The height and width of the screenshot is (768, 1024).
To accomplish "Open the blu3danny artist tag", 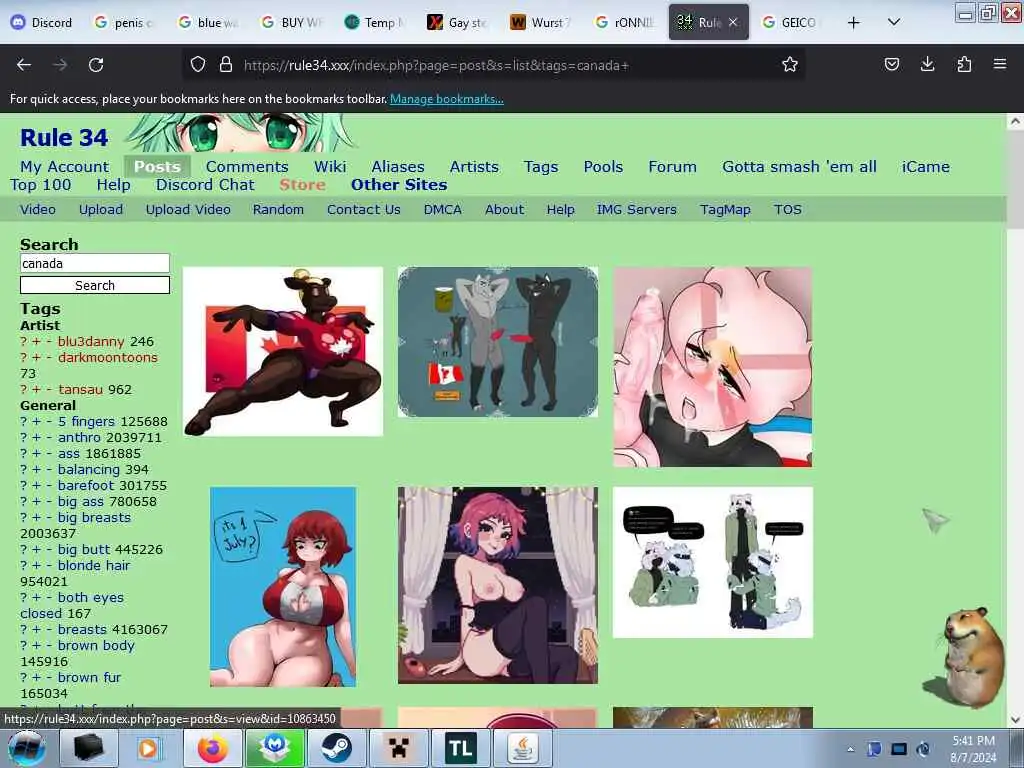I will point(91,342).
